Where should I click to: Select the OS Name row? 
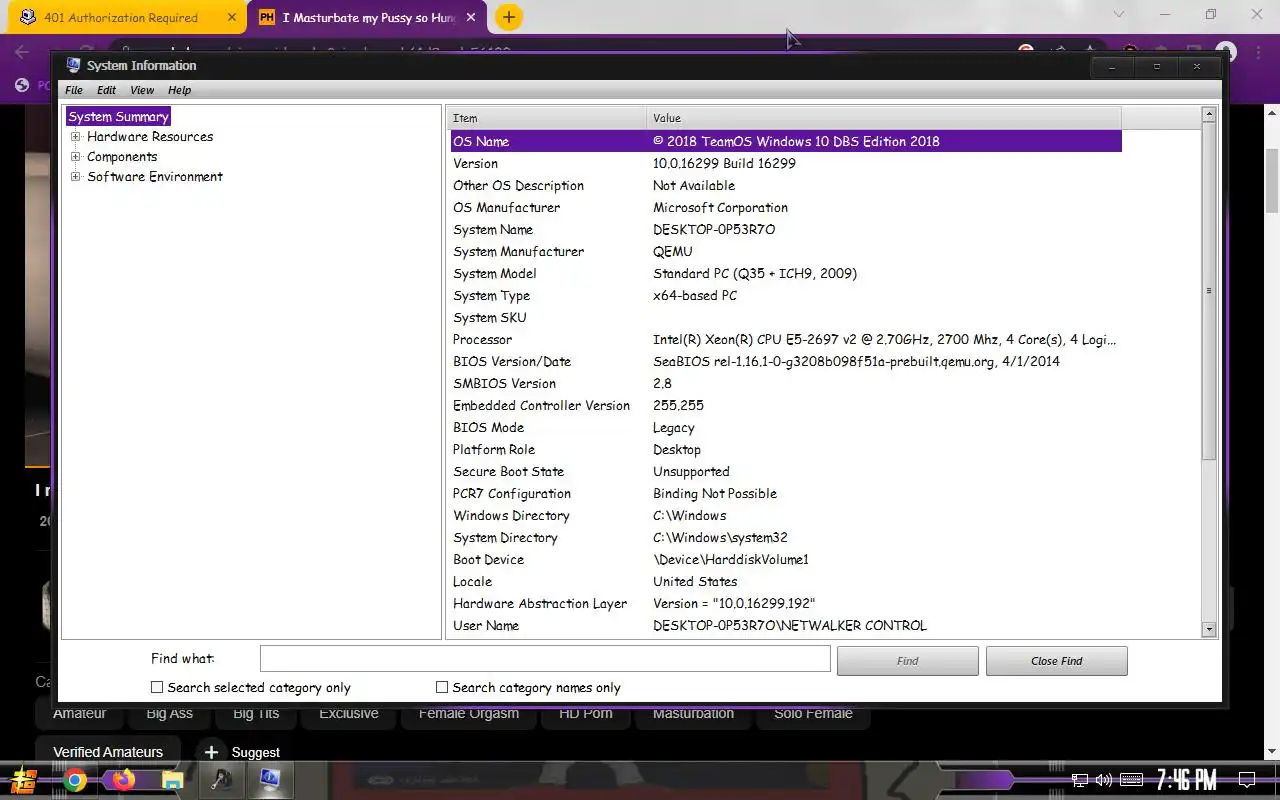coord(786,141)
